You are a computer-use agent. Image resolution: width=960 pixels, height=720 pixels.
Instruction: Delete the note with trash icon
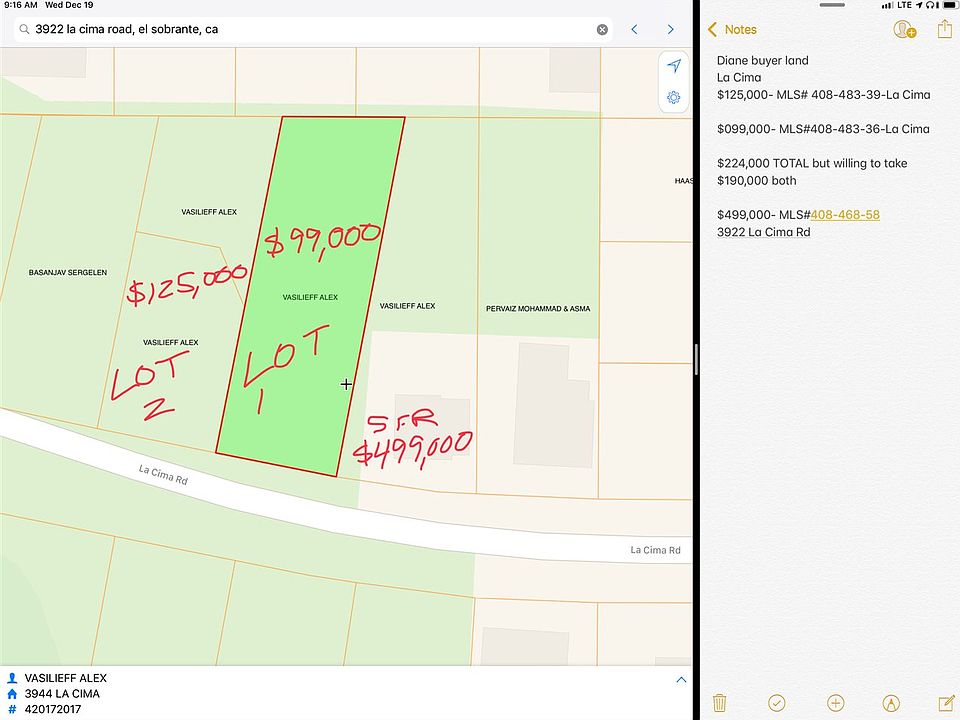point(719,703)
